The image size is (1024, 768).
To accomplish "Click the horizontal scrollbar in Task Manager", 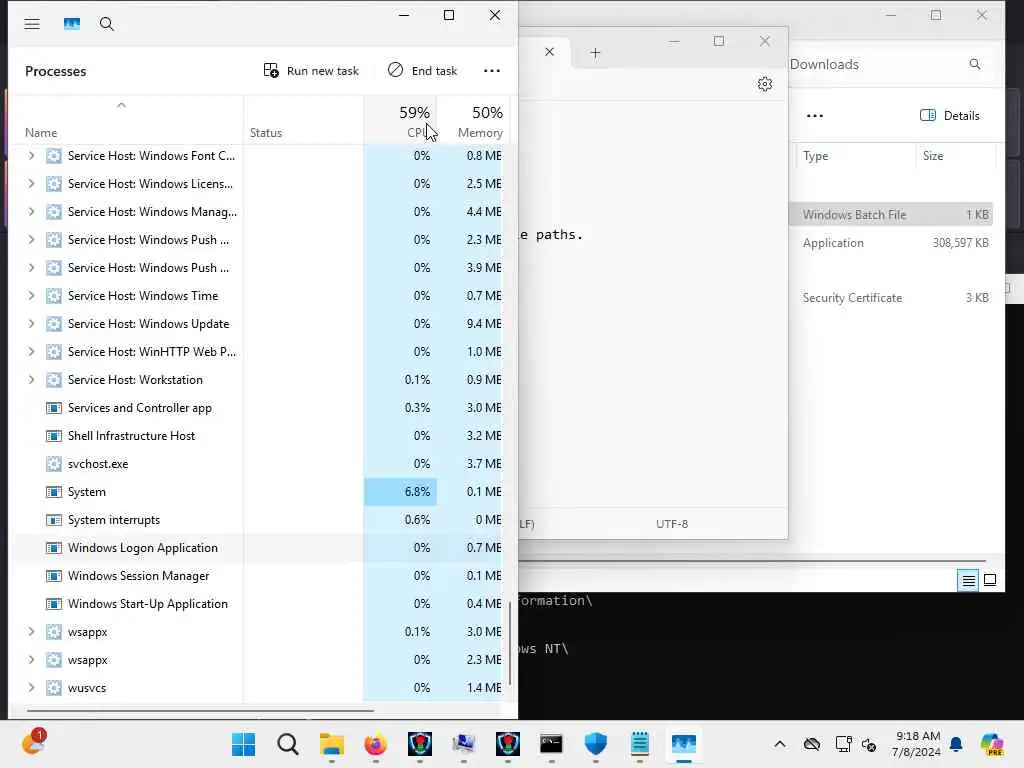I will pyautogui.click(x=200, y=710).
